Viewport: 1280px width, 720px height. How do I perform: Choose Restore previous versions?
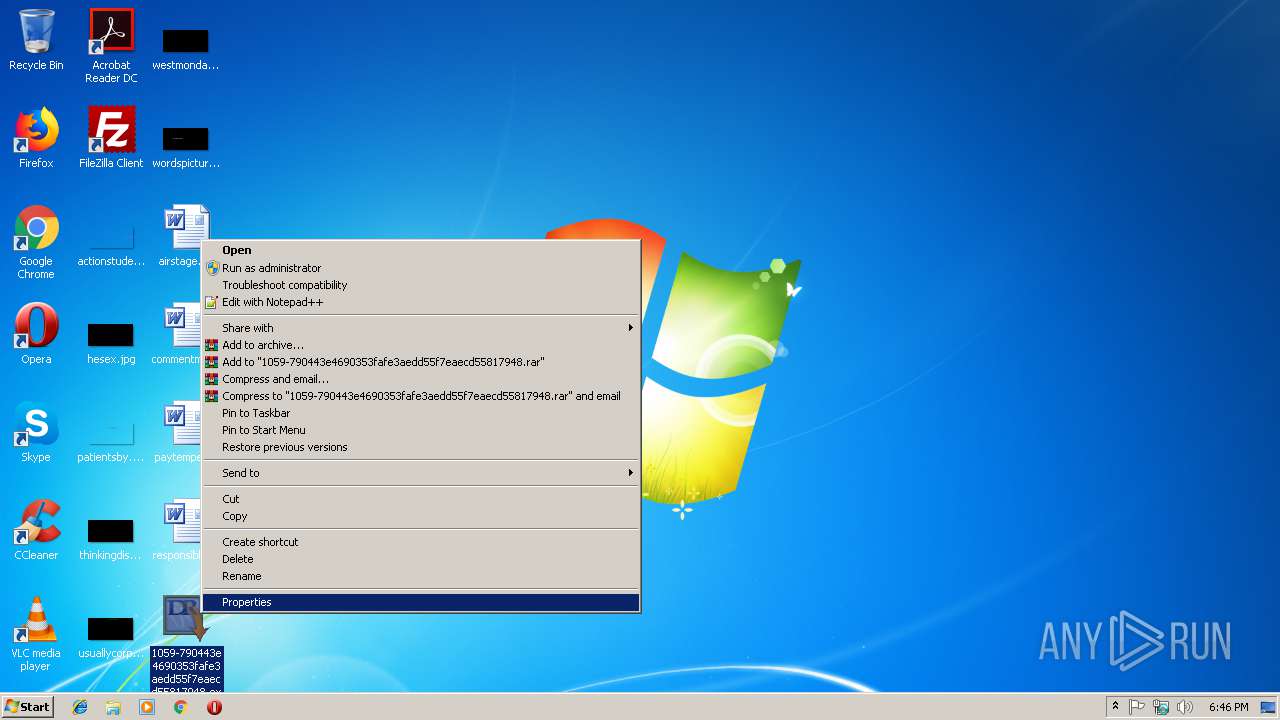tap(421, 447)
